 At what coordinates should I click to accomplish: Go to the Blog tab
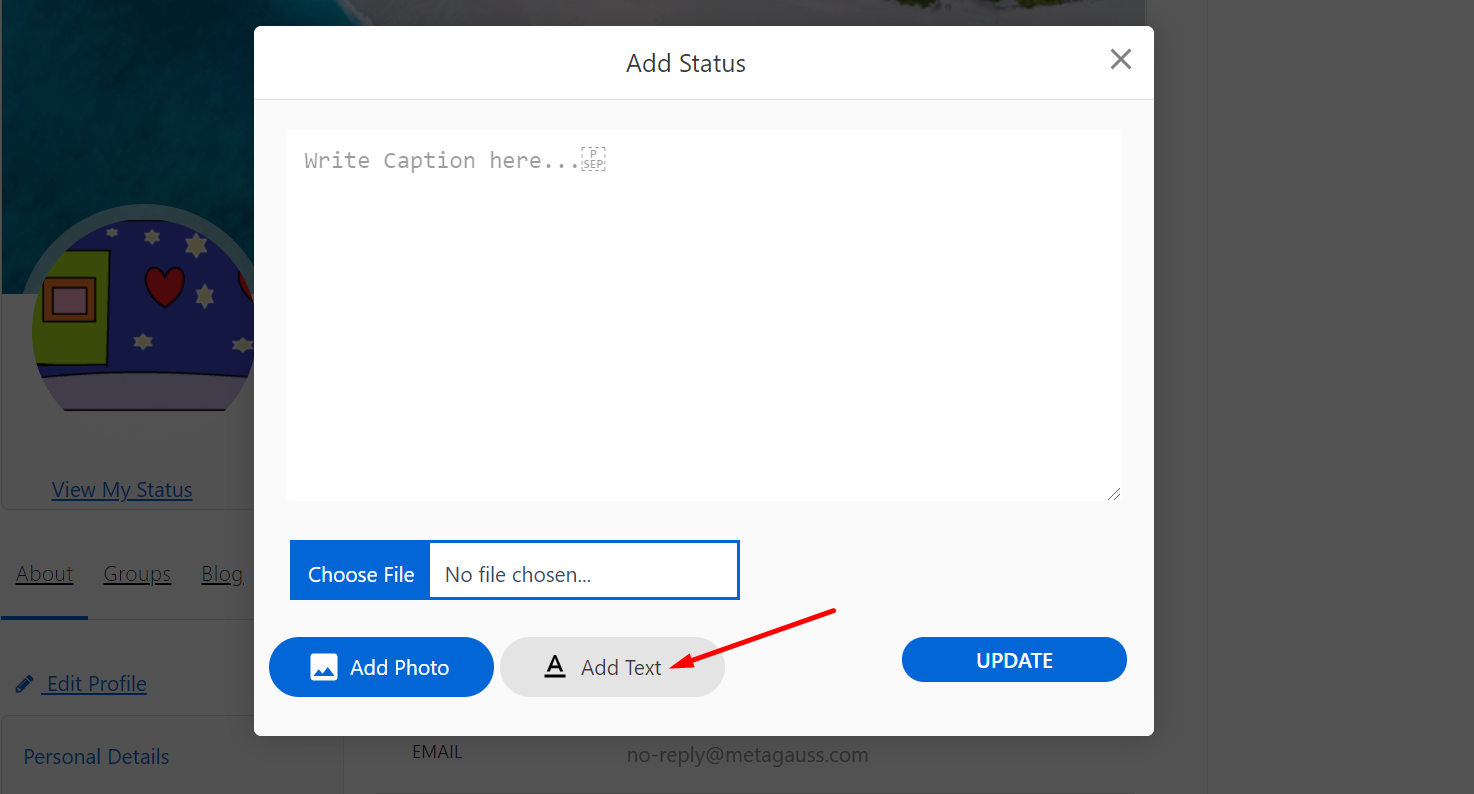(x=222, y=574)
